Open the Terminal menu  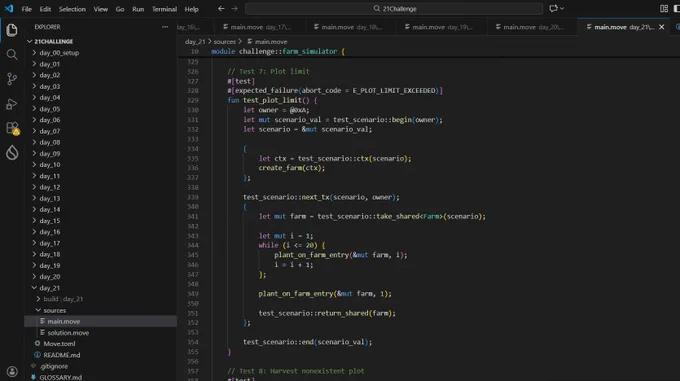pos(164,9)
